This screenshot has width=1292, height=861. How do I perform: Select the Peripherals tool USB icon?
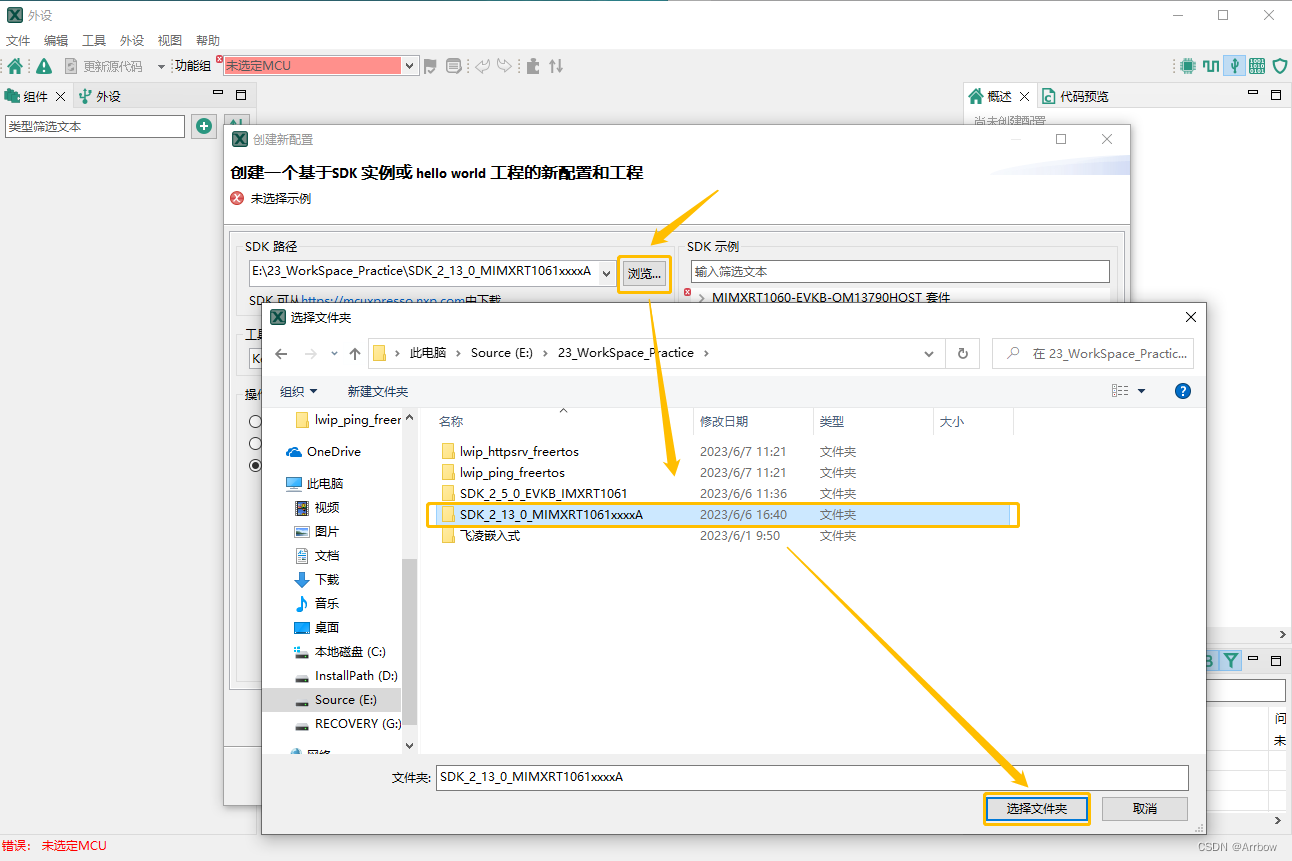coord(1235,66)
